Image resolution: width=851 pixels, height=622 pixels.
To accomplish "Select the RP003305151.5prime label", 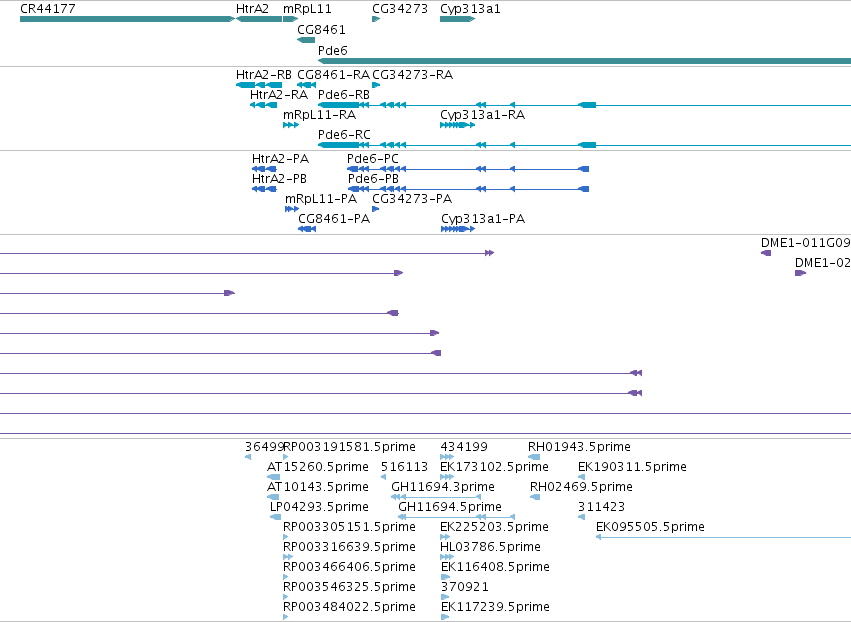I will [x=350, y=527].
